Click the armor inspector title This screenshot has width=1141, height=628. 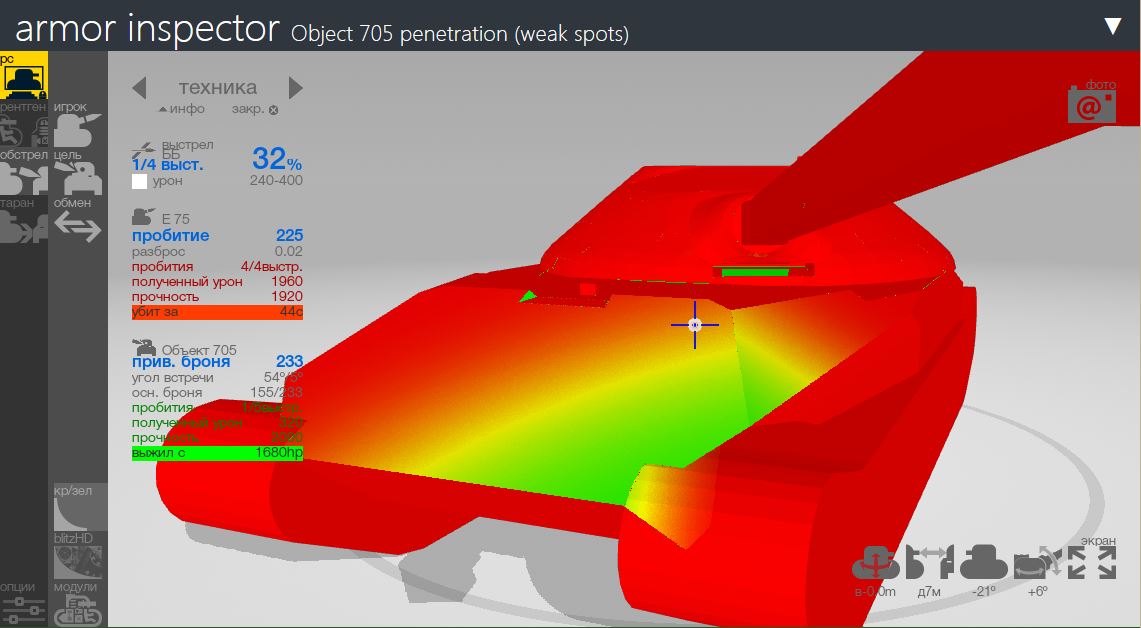[x=147, y=29]
